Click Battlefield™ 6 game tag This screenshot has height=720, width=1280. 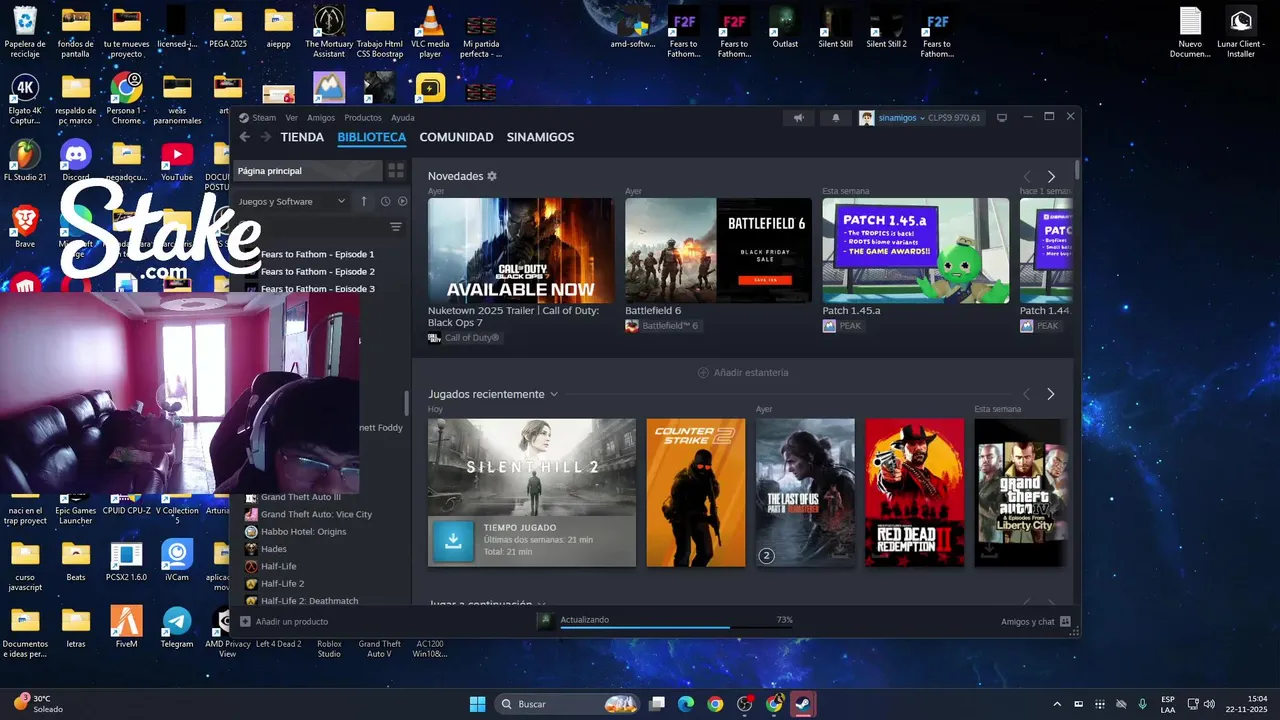click(662, 326)
